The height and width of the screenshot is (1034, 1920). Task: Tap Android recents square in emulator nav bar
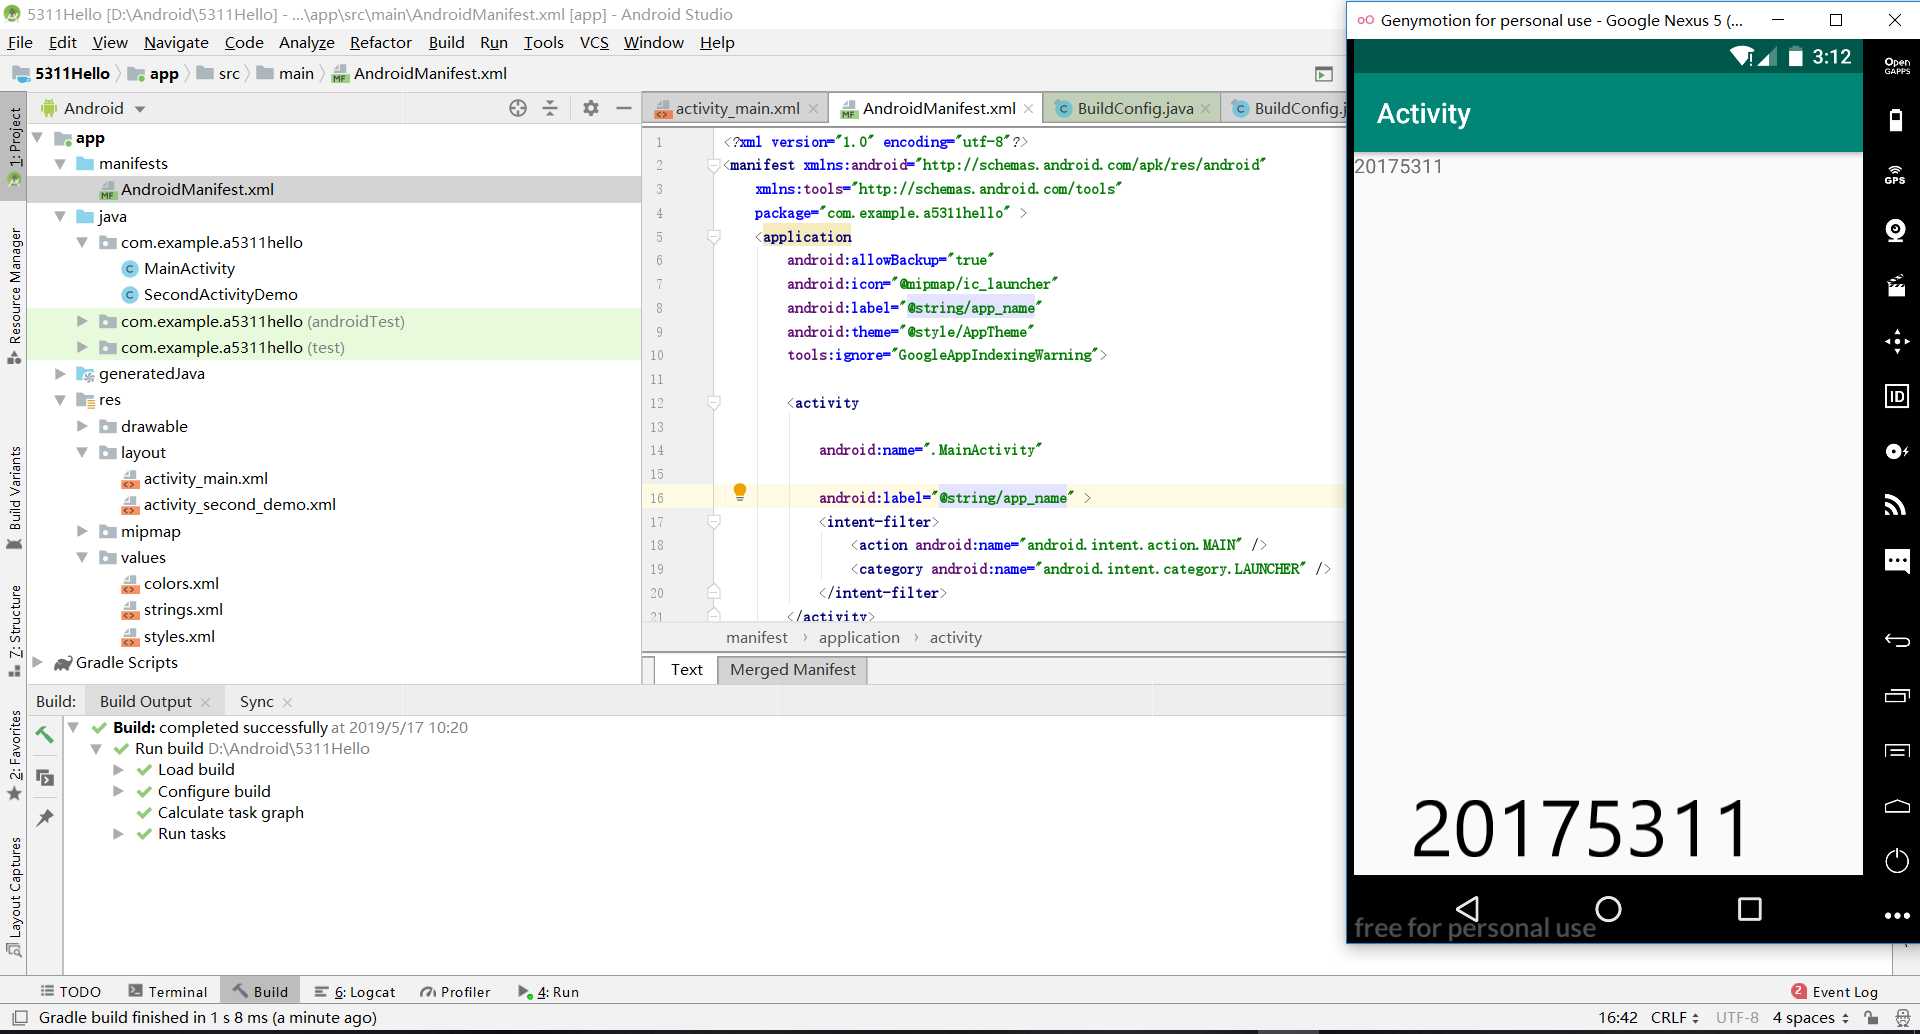tap(1750, 908)
